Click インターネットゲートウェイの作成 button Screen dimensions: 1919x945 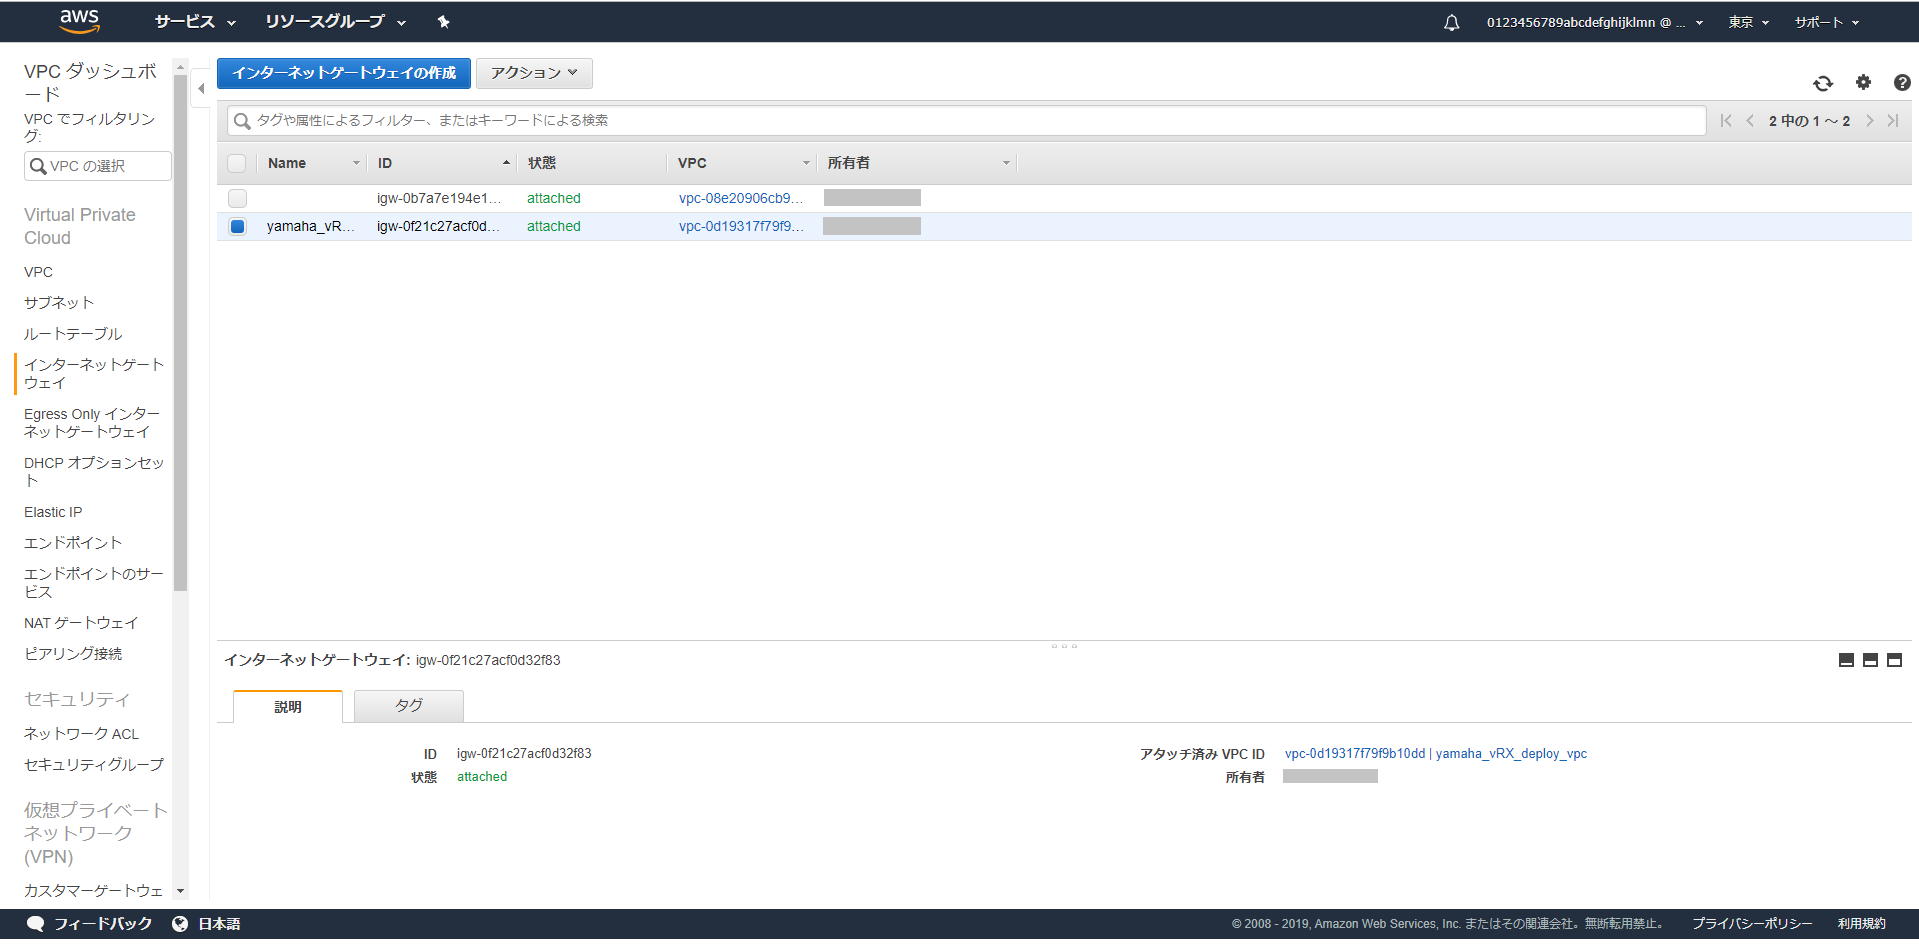(x=344, y=73)
